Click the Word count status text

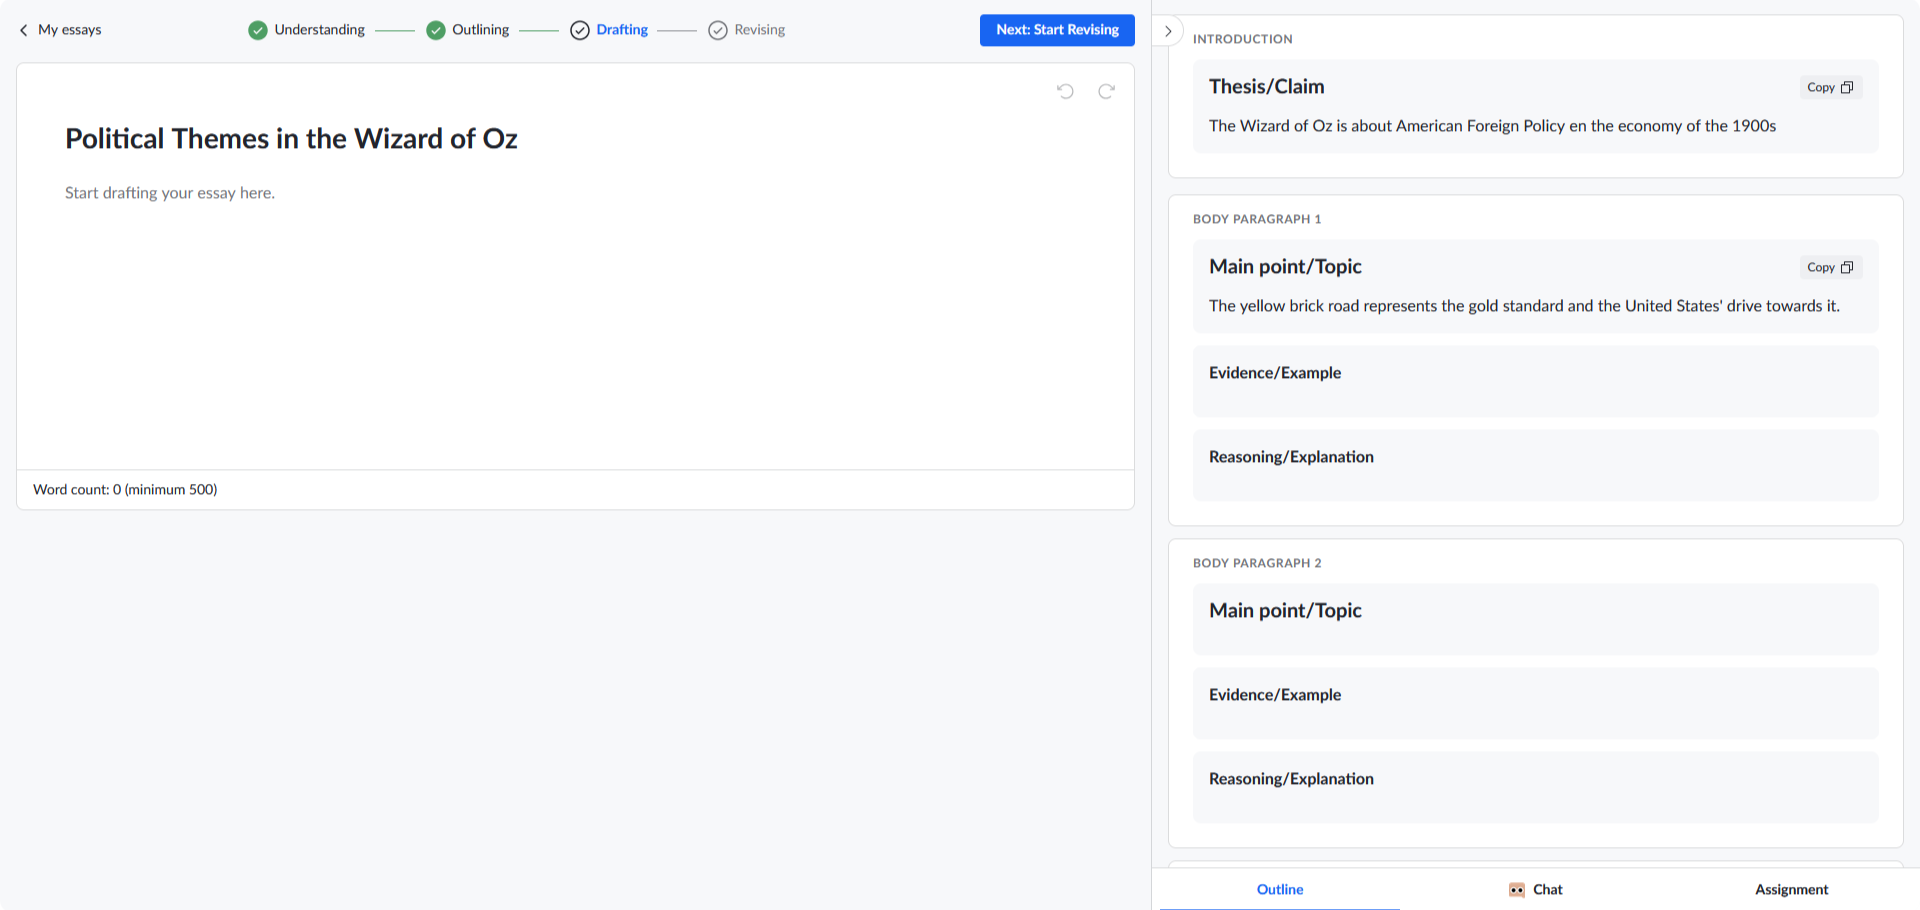point(125,489)
